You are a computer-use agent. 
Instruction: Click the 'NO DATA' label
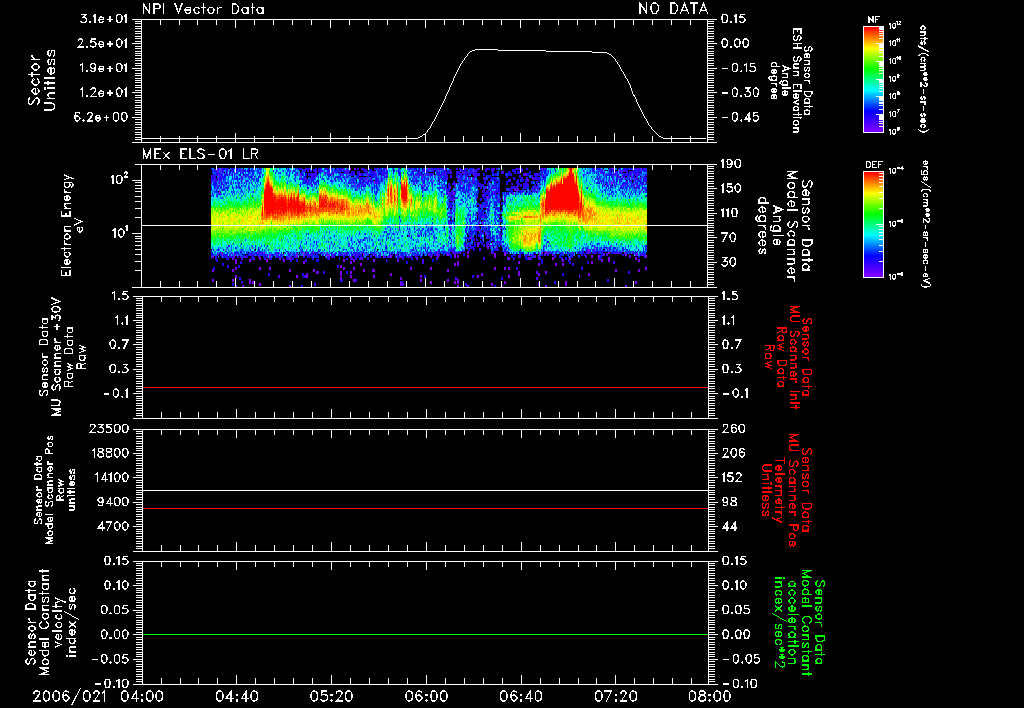pyautogui.click(x=673, y=8)
